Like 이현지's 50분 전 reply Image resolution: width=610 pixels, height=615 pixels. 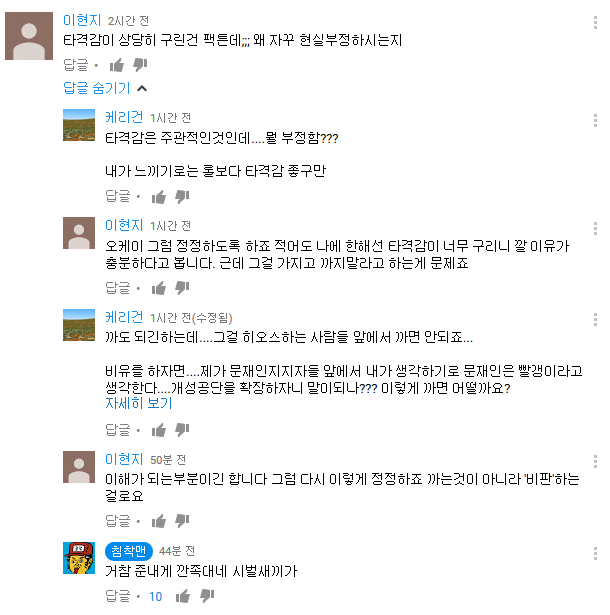(x=158, y=521)
